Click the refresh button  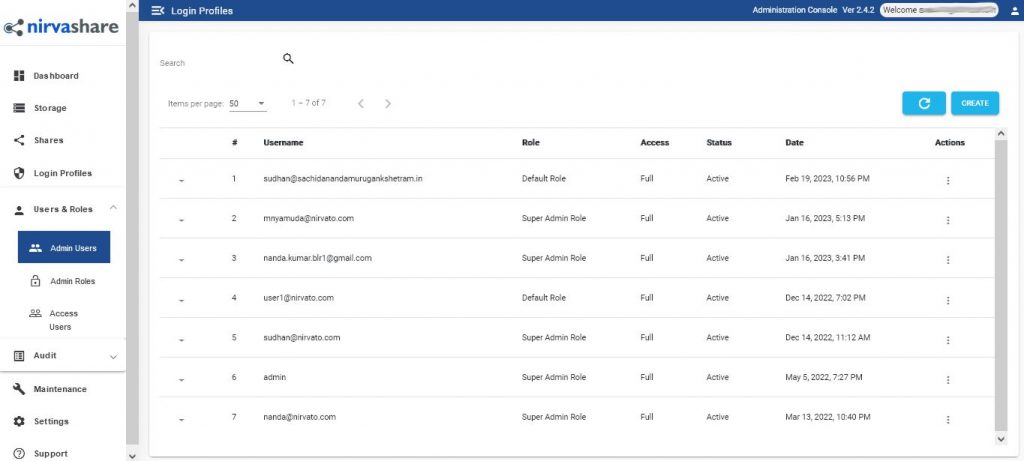tap(924, 103)
